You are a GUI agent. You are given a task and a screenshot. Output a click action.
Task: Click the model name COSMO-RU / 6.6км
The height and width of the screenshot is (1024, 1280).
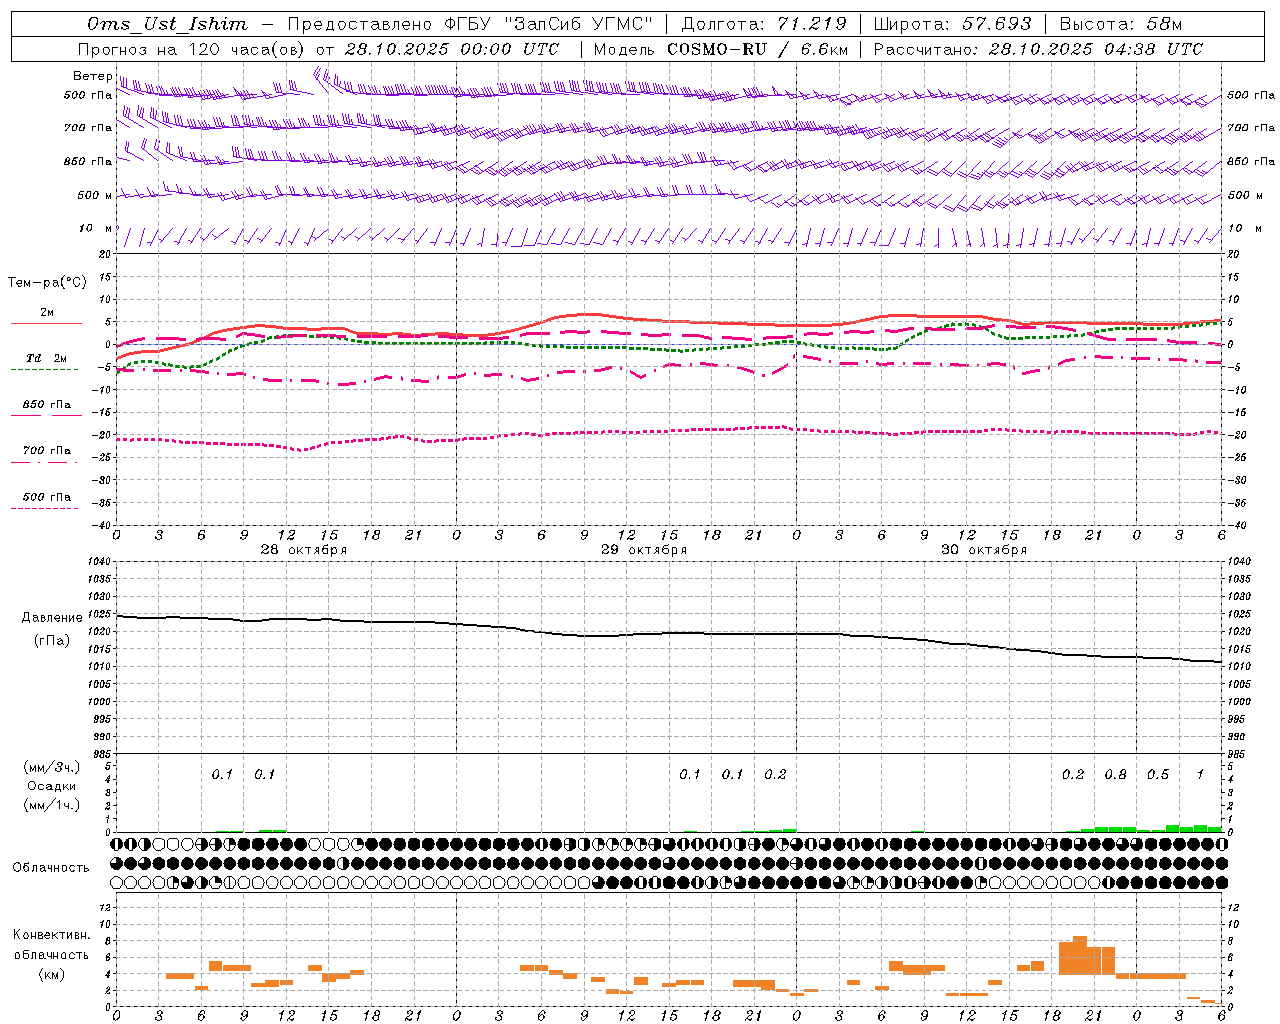758,49
